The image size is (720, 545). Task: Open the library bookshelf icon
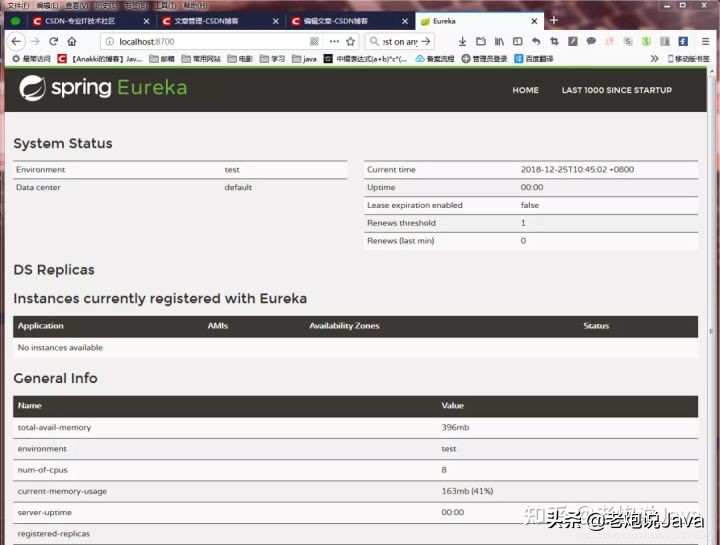tap(499, 41)
